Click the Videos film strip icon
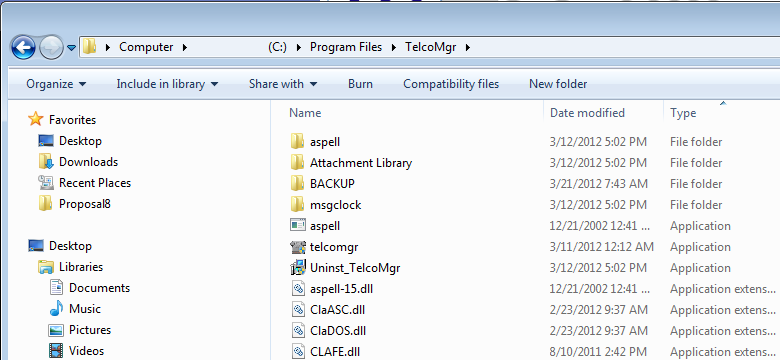780x360 pixels. pyautogui.click(x=56, y=351)
